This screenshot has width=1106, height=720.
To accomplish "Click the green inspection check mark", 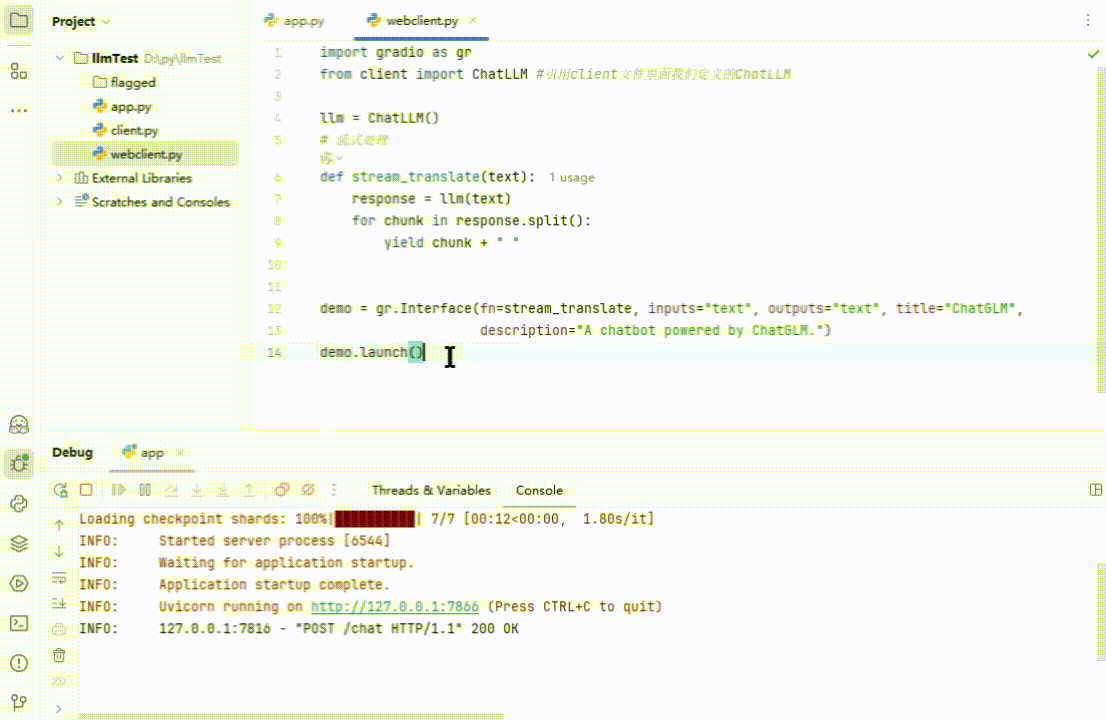I will [x=1093, y=54].
